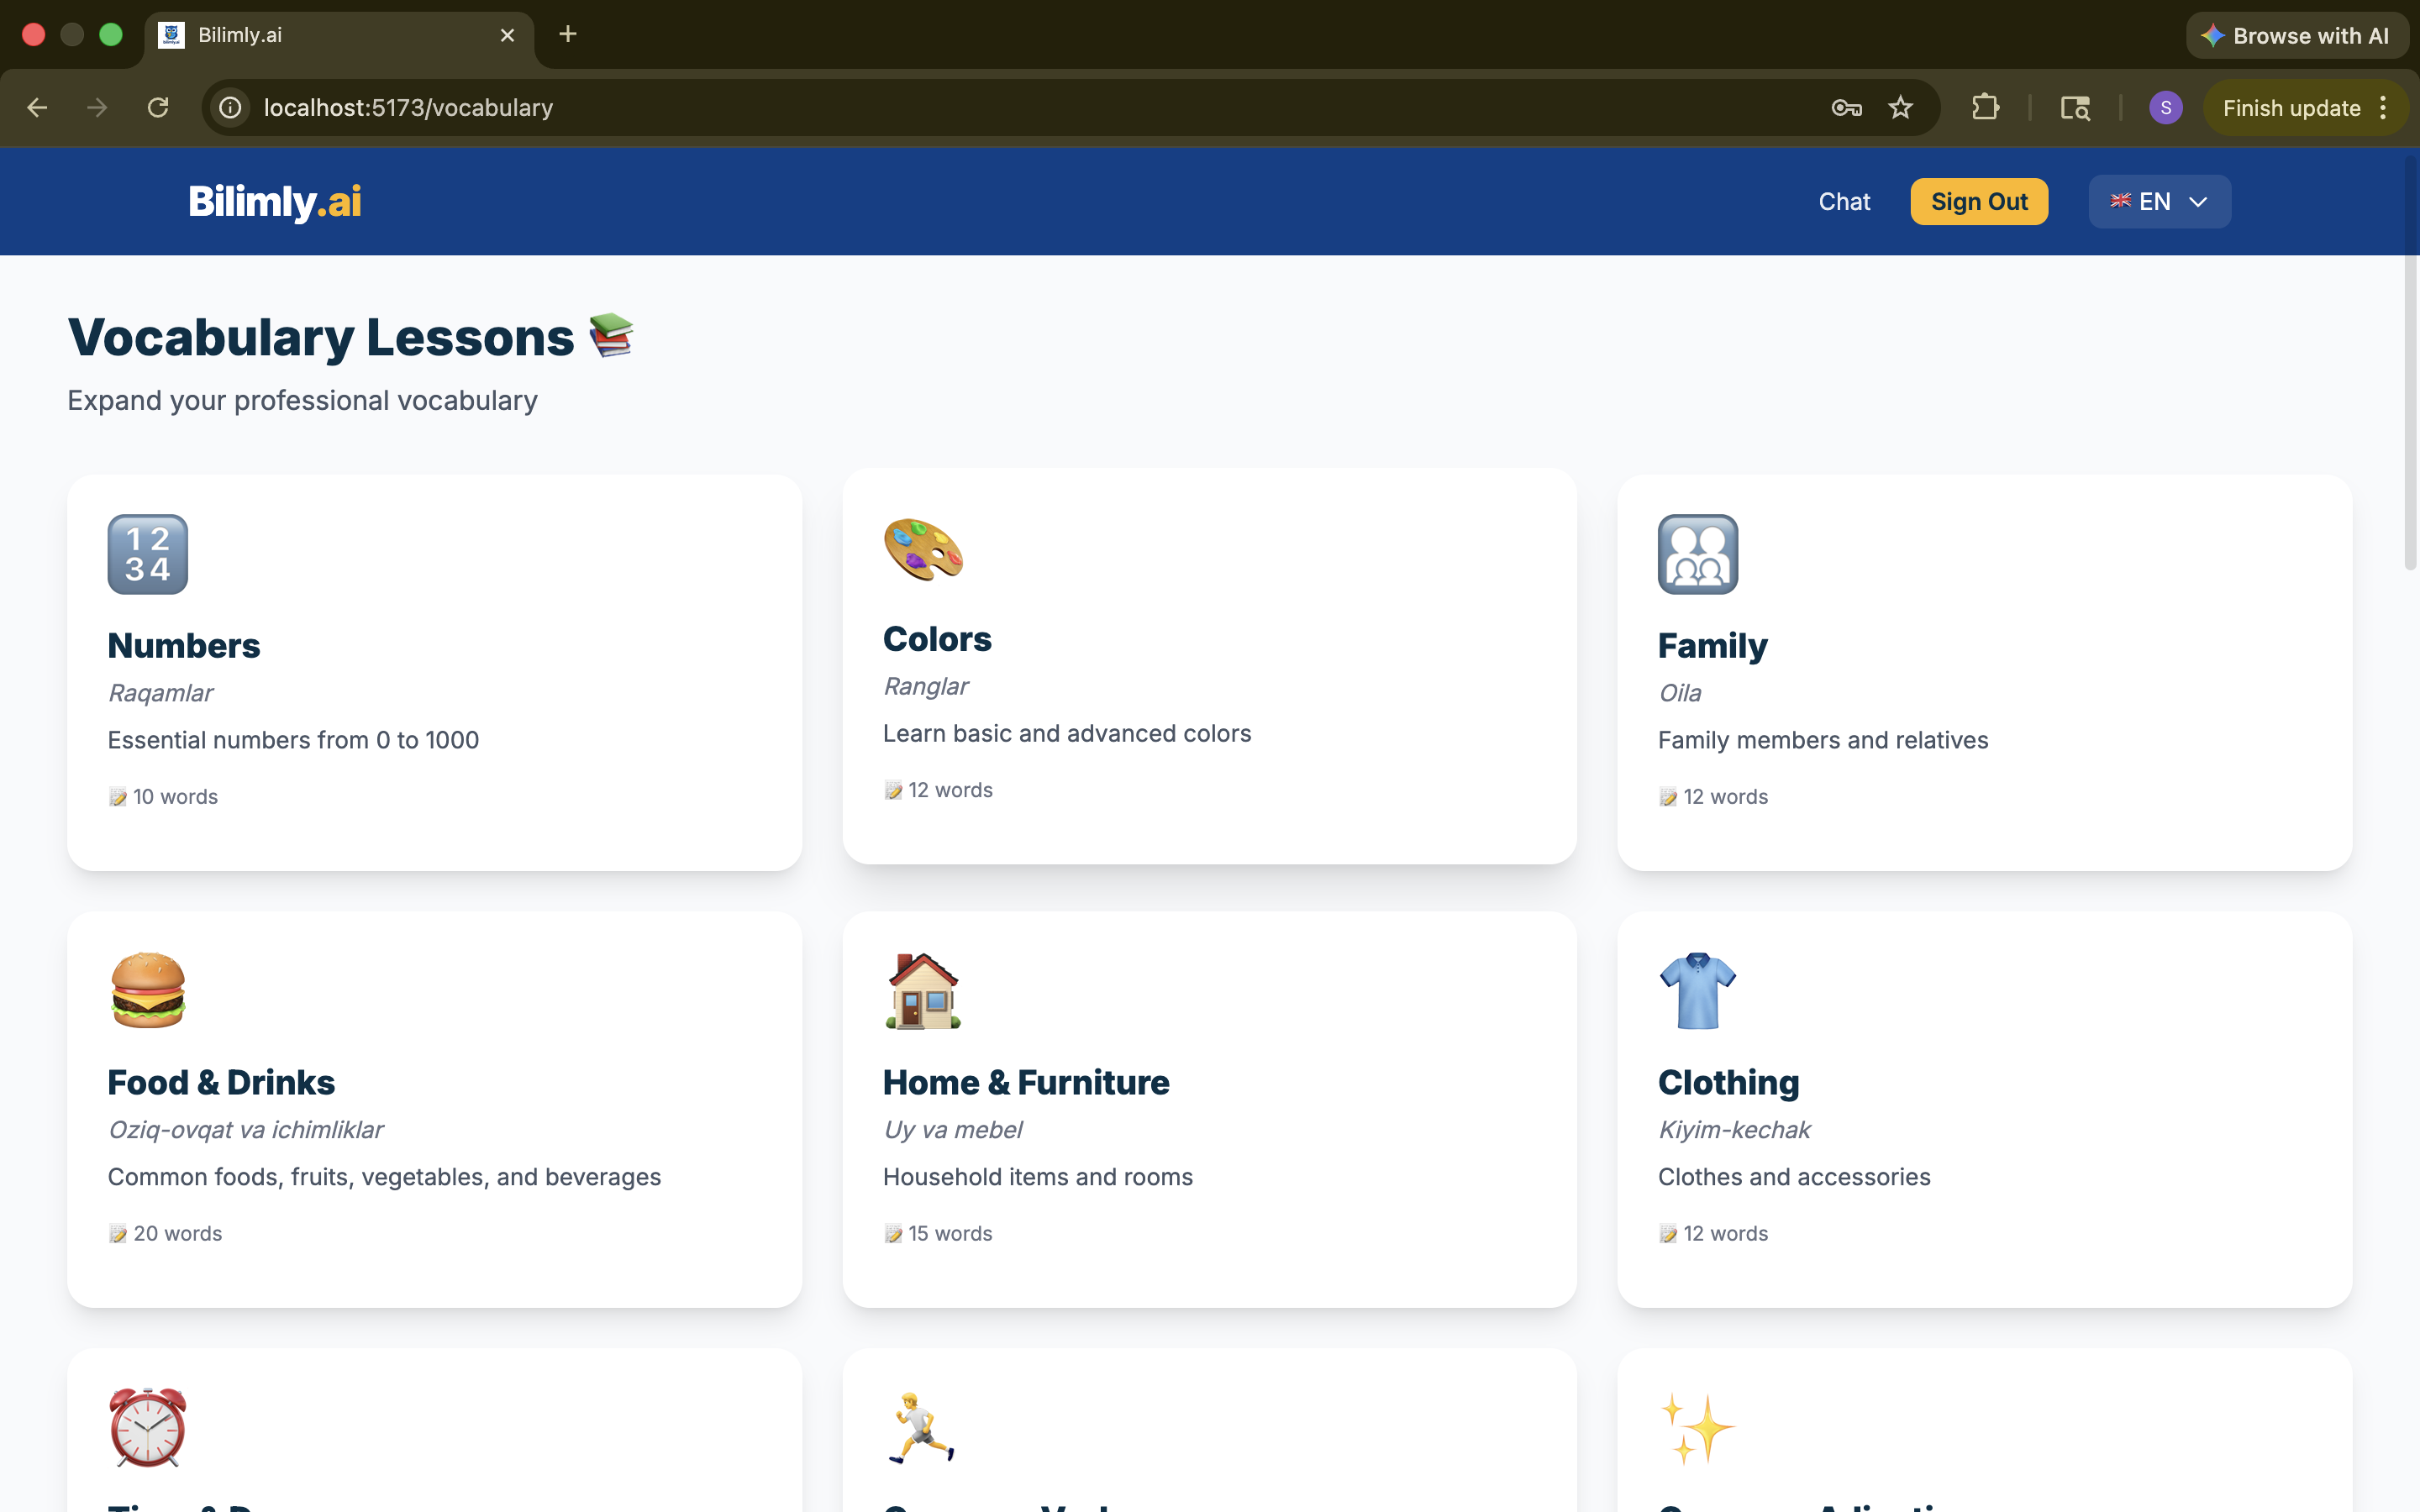Viewport: 2420px width, 1512px height.
Task: Click the family emoji on the Family card
Action: coord(1698,554)
